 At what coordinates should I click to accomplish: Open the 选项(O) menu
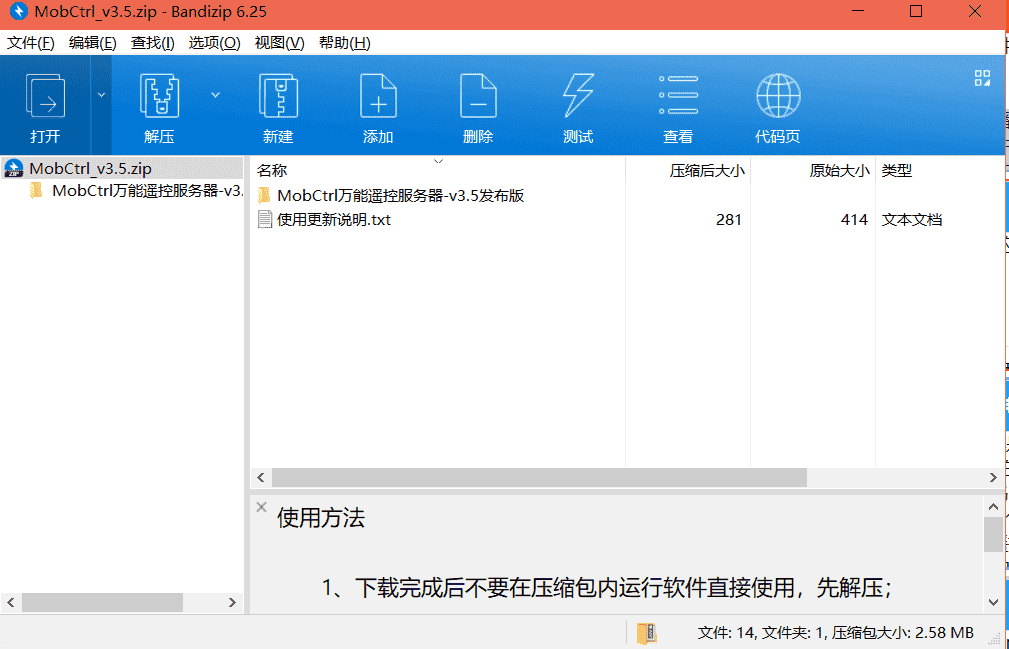pyautogui.click(x=214, y=43)
